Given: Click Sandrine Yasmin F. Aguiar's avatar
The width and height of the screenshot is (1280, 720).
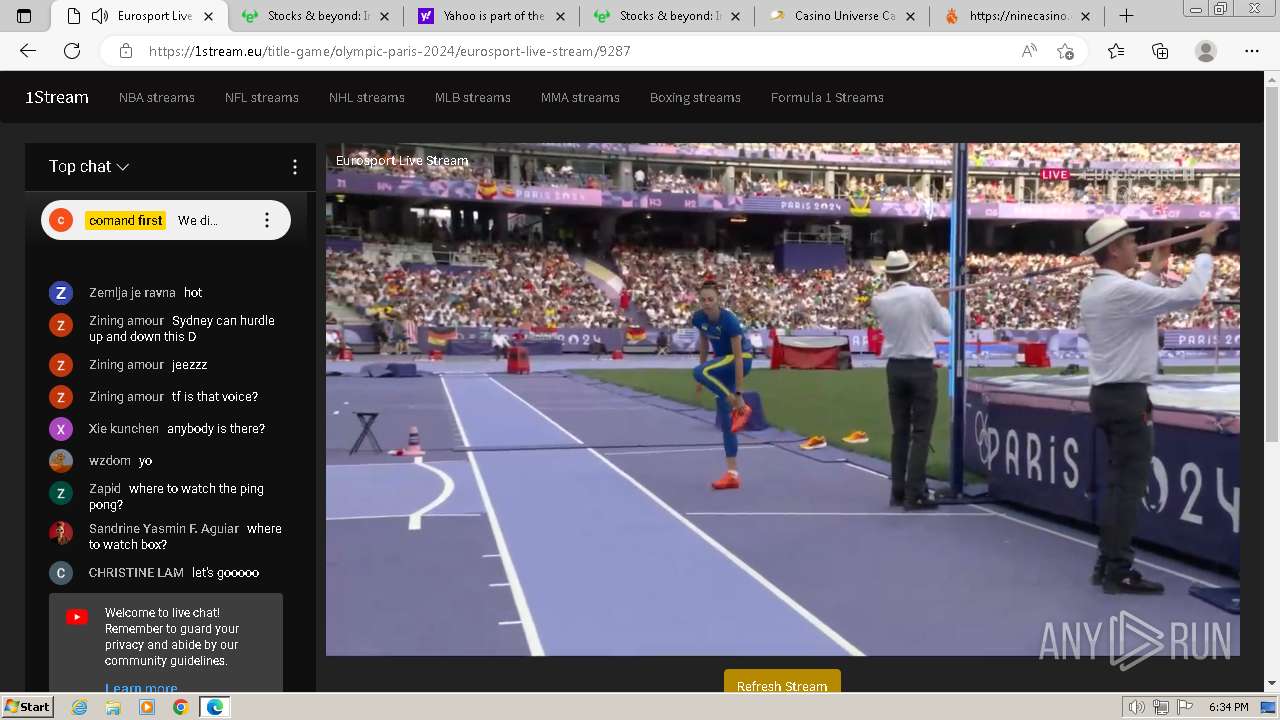Looking at the screenshot, I should click(61, 533).
